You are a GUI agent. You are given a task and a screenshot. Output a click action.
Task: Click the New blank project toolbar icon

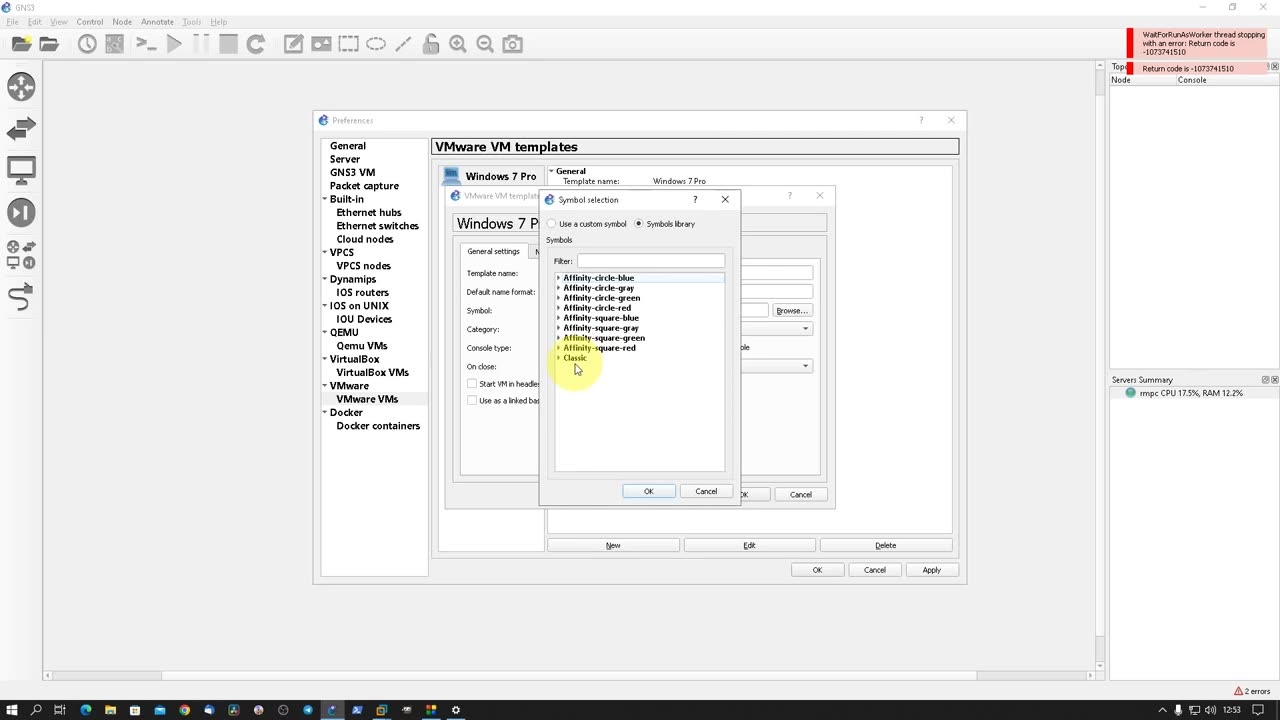21,44
